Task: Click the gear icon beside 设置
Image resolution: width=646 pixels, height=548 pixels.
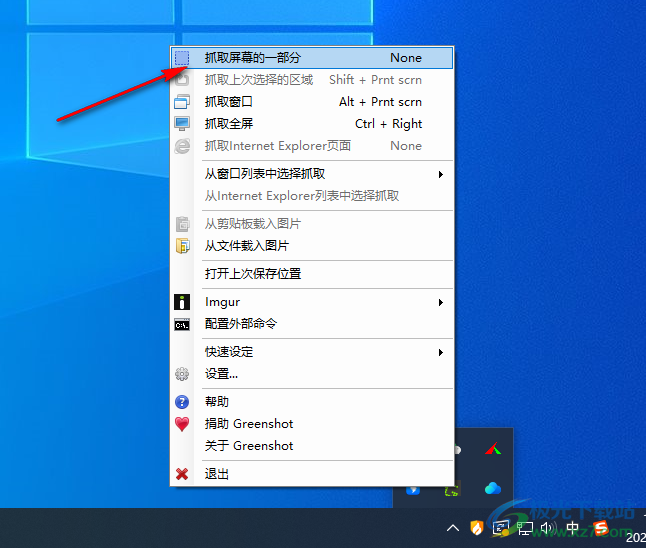Action: point(182,374)
